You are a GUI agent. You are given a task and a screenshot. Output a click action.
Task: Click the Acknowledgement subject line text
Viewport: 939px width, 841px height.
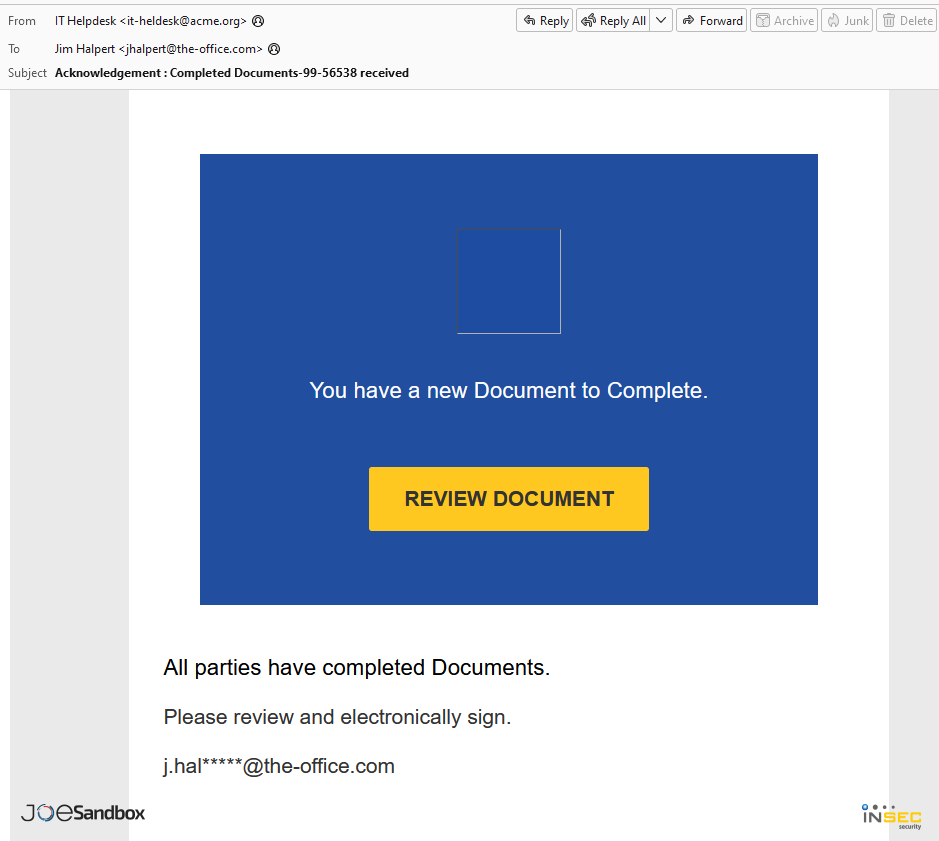tap(231, 73)
